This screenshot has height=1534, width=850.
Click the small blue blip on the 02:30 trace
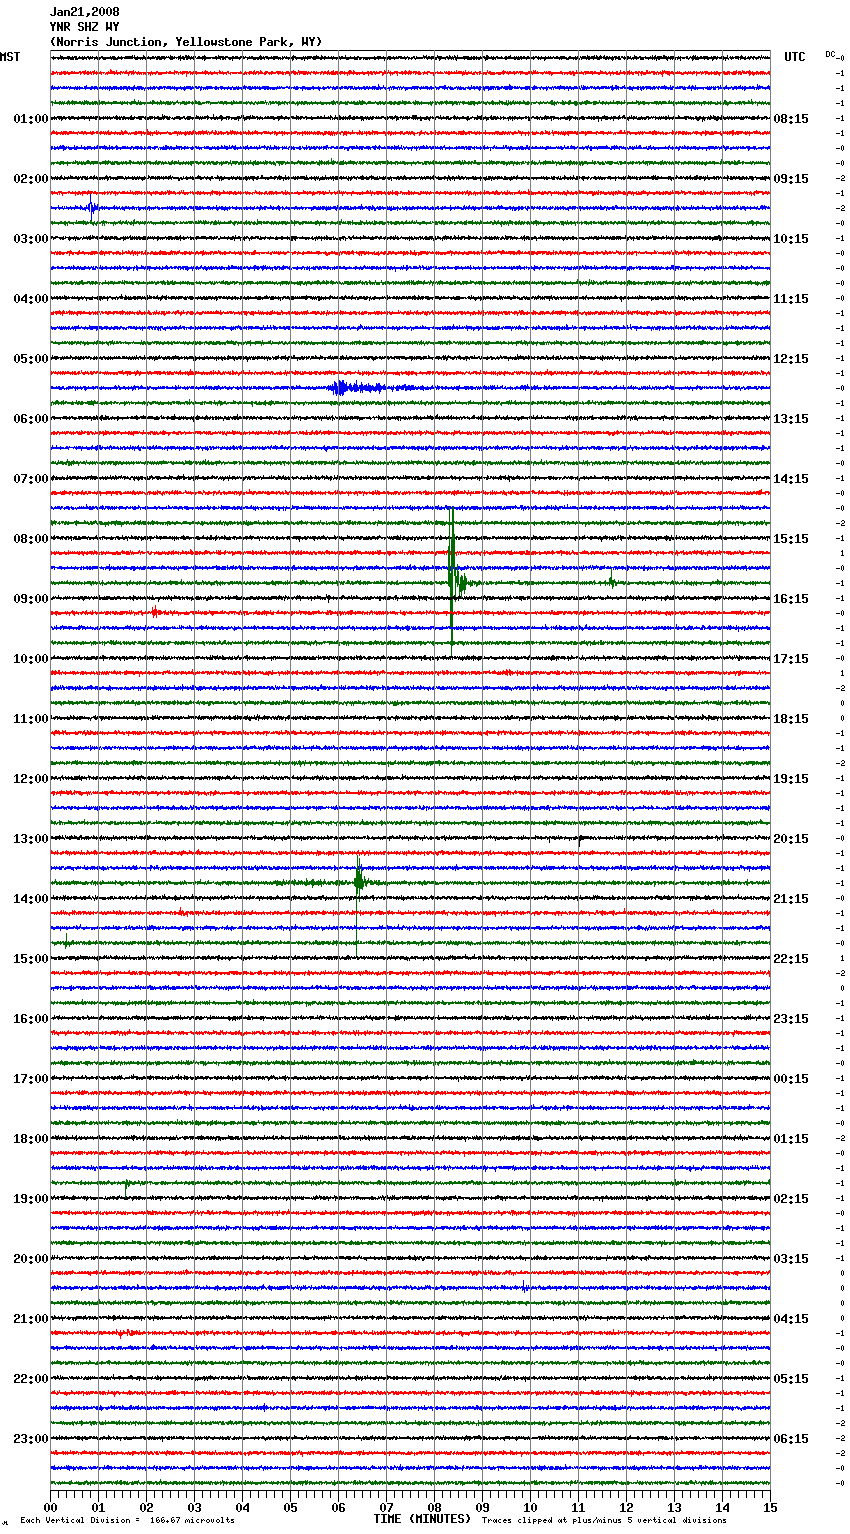[x=92, y=208]
